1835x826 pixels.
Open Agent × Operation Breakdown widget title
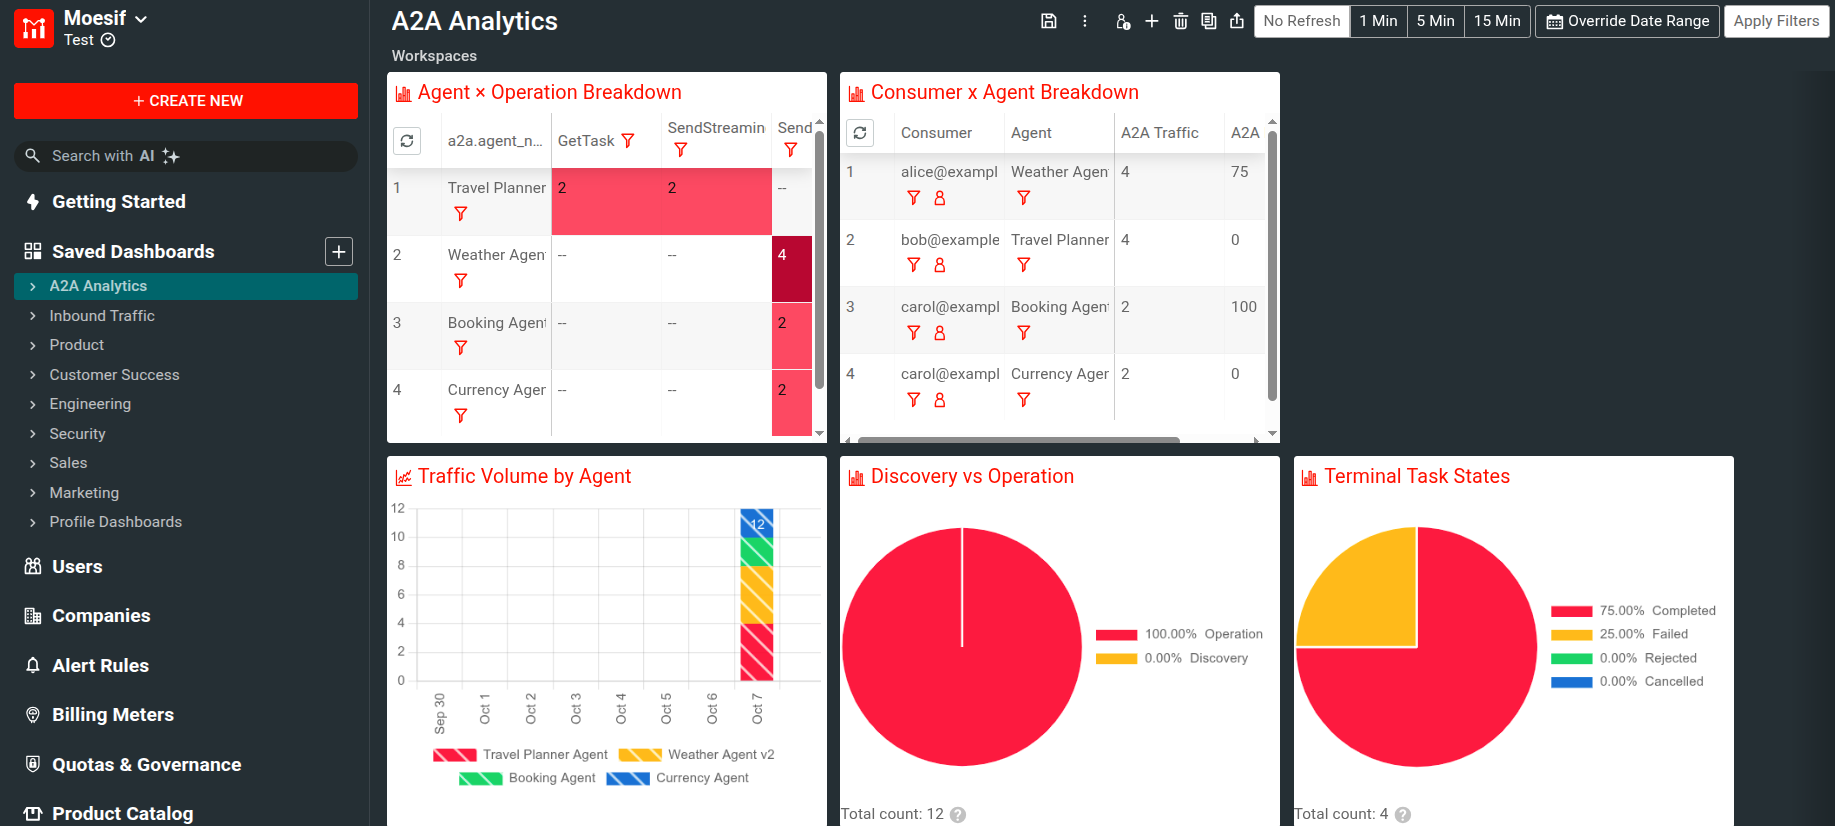[x=550, y=92]
